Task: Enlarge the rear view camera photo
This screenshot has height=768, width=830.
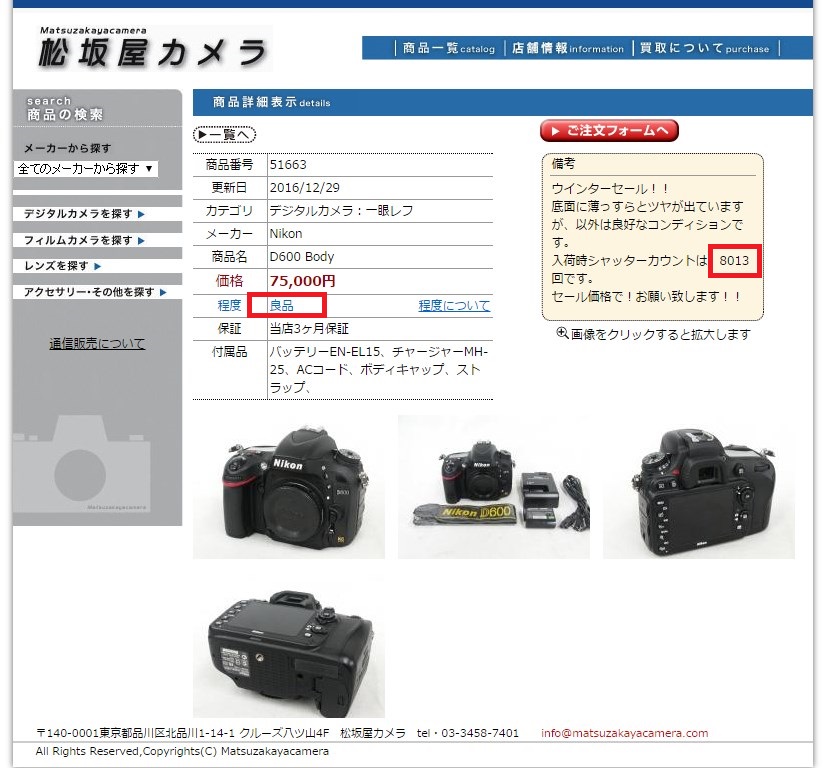Action: [699, 487]
